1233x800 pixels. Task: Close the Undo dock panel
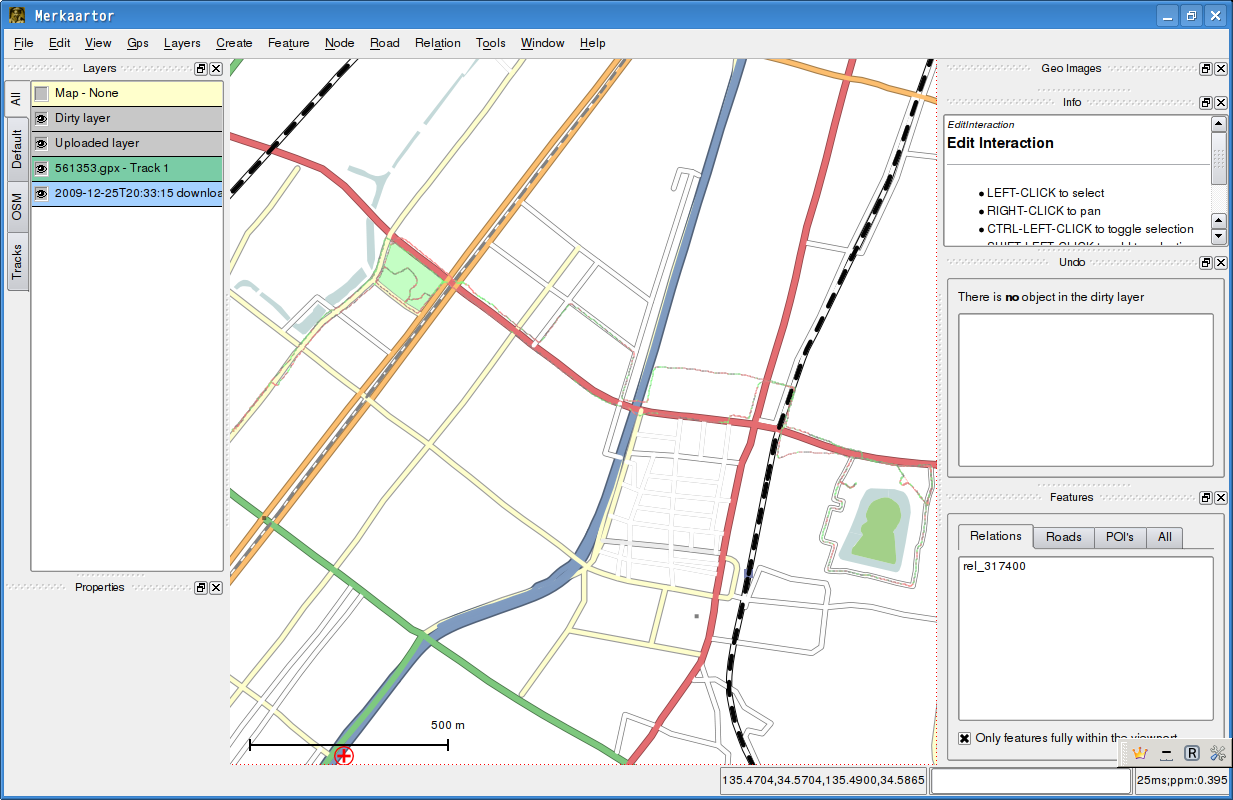pyautogui.click(x=1220, y=262)
